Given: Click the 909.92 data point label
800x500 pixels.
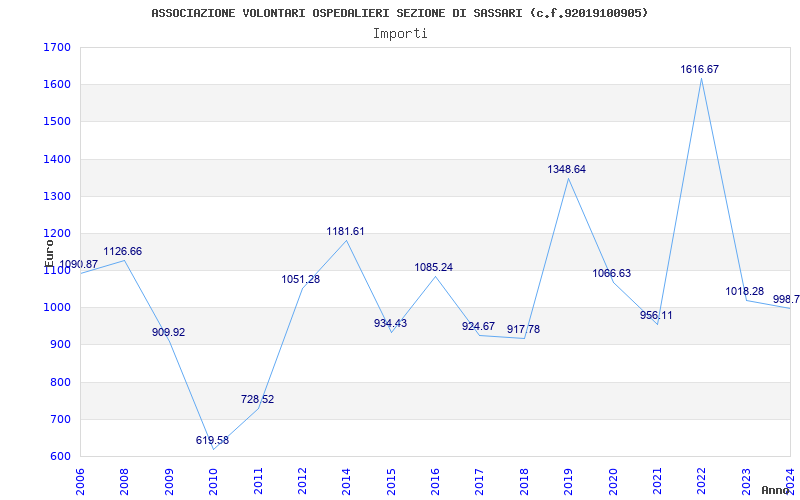Looking at the screenshot, I should pos(168,333).
